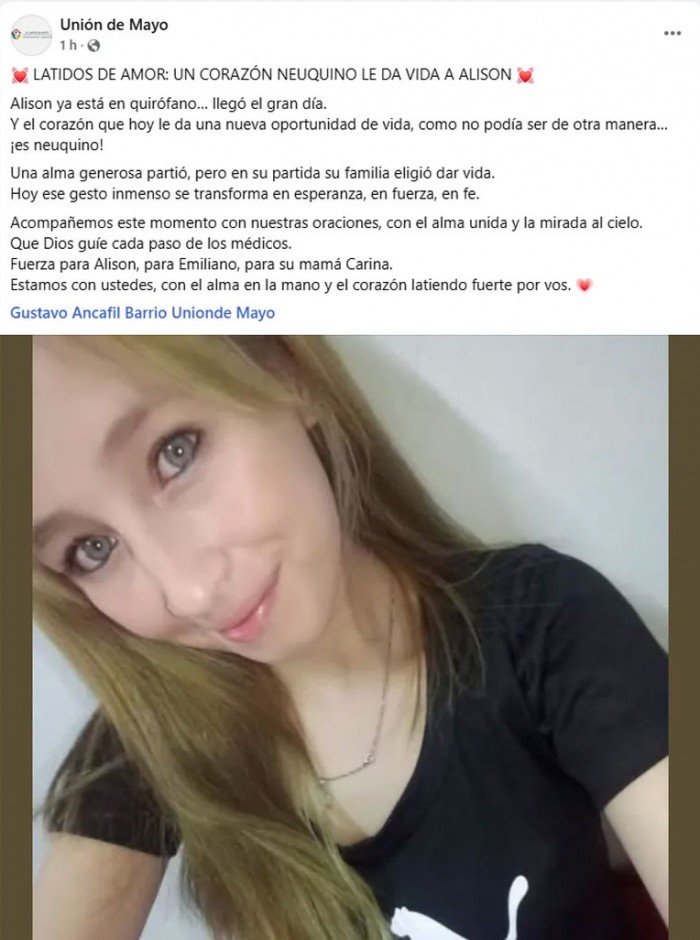Open the Unión de Mayo profile avatar
Screen dimensions: 700x940
[x=31, y=35]
